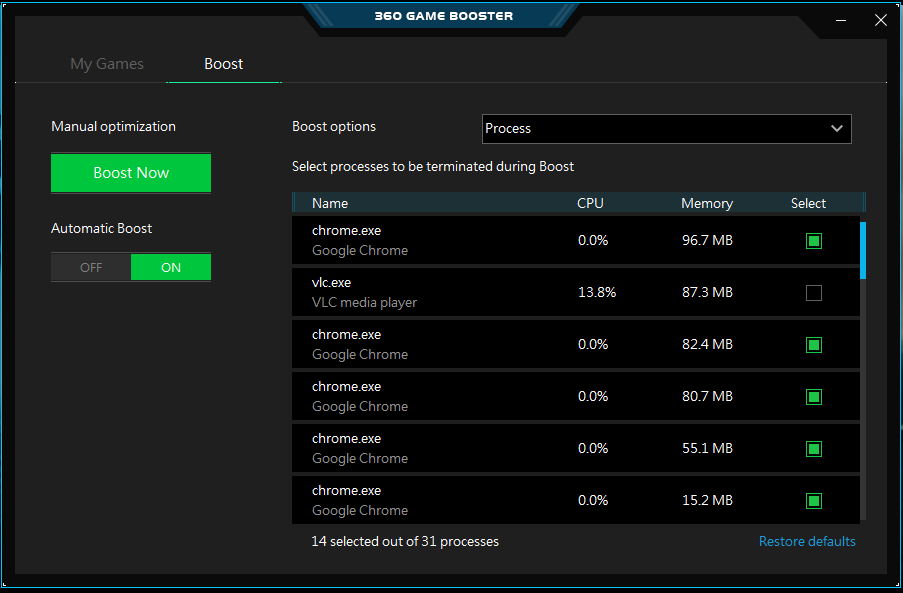Image resolution: width=903 pixels, height=593 pixels.
Task: Click the 'Select processes to be terminated' text
Action: tap(432, 166)
